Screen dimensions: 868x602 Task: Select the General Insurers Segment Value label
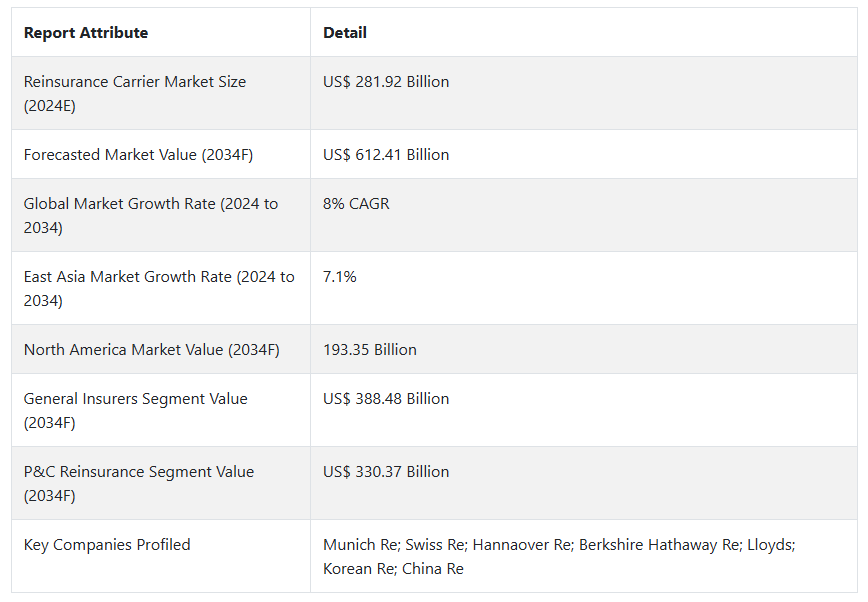point(135,410)
